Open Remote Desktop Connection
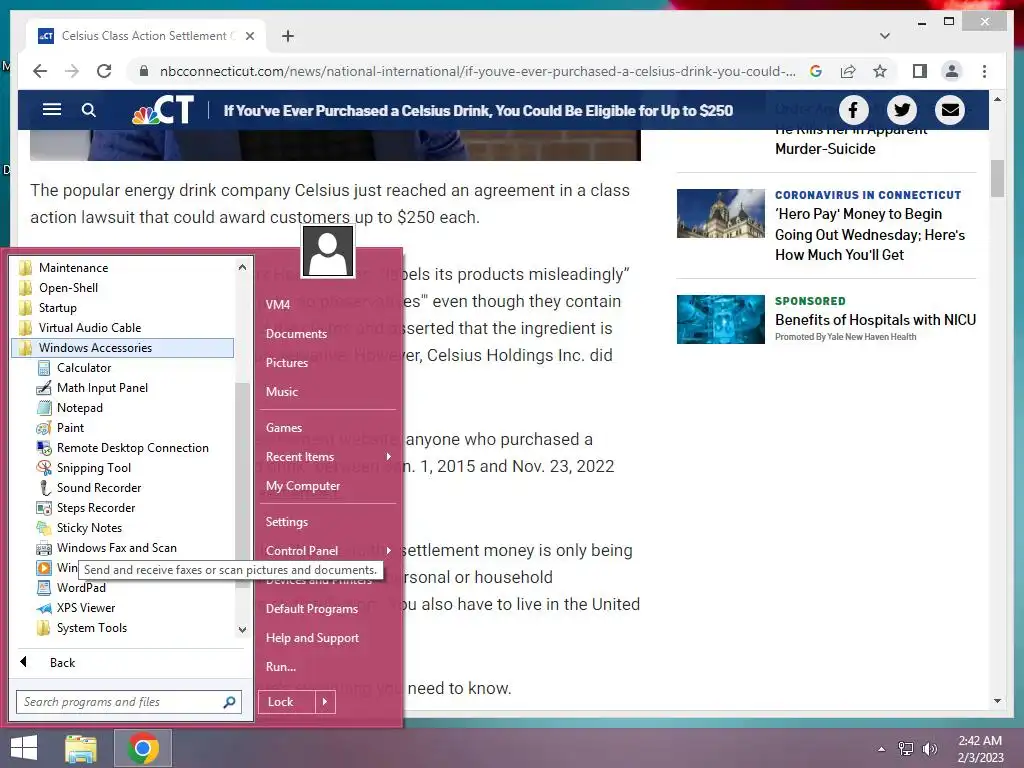The image size is (1024, 768). pyautogui.click(x=132, y=448)
